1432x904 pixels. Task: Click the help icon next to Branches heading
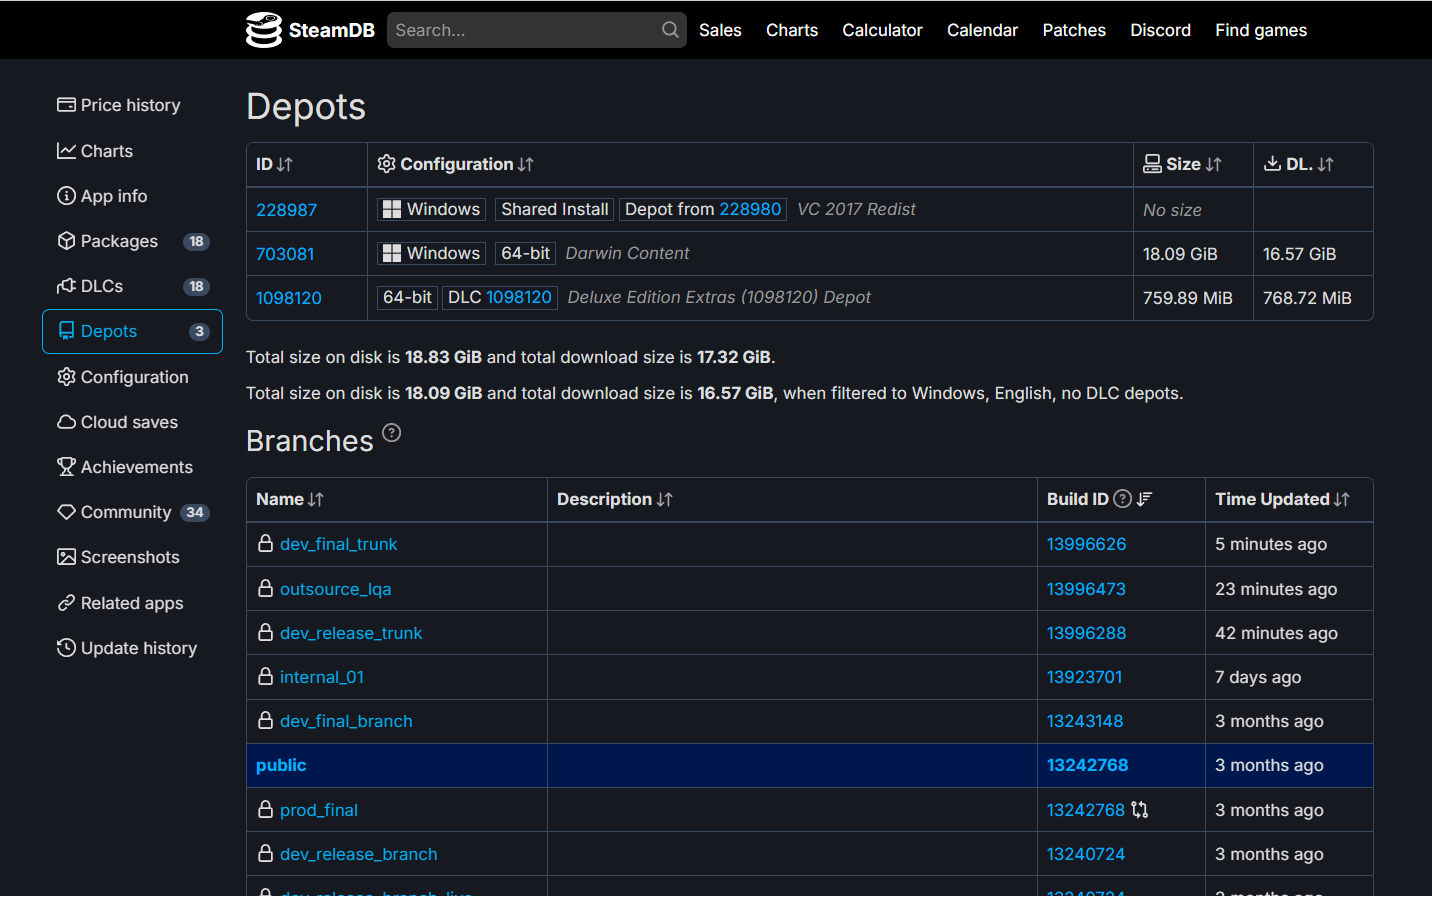[x=392, y=433]
